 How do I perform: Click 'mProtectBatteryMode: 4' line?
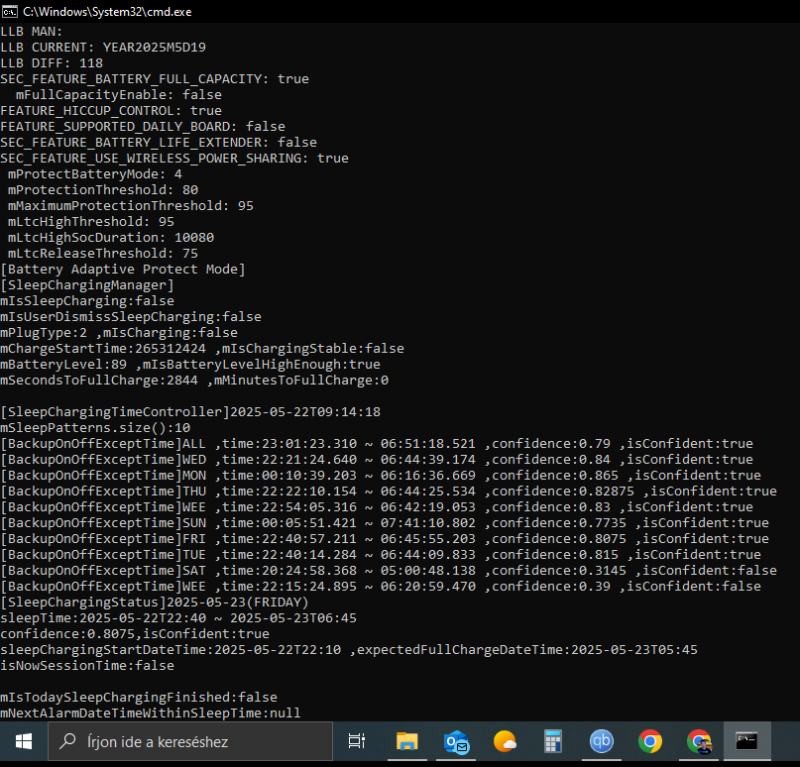click(95, 174)
